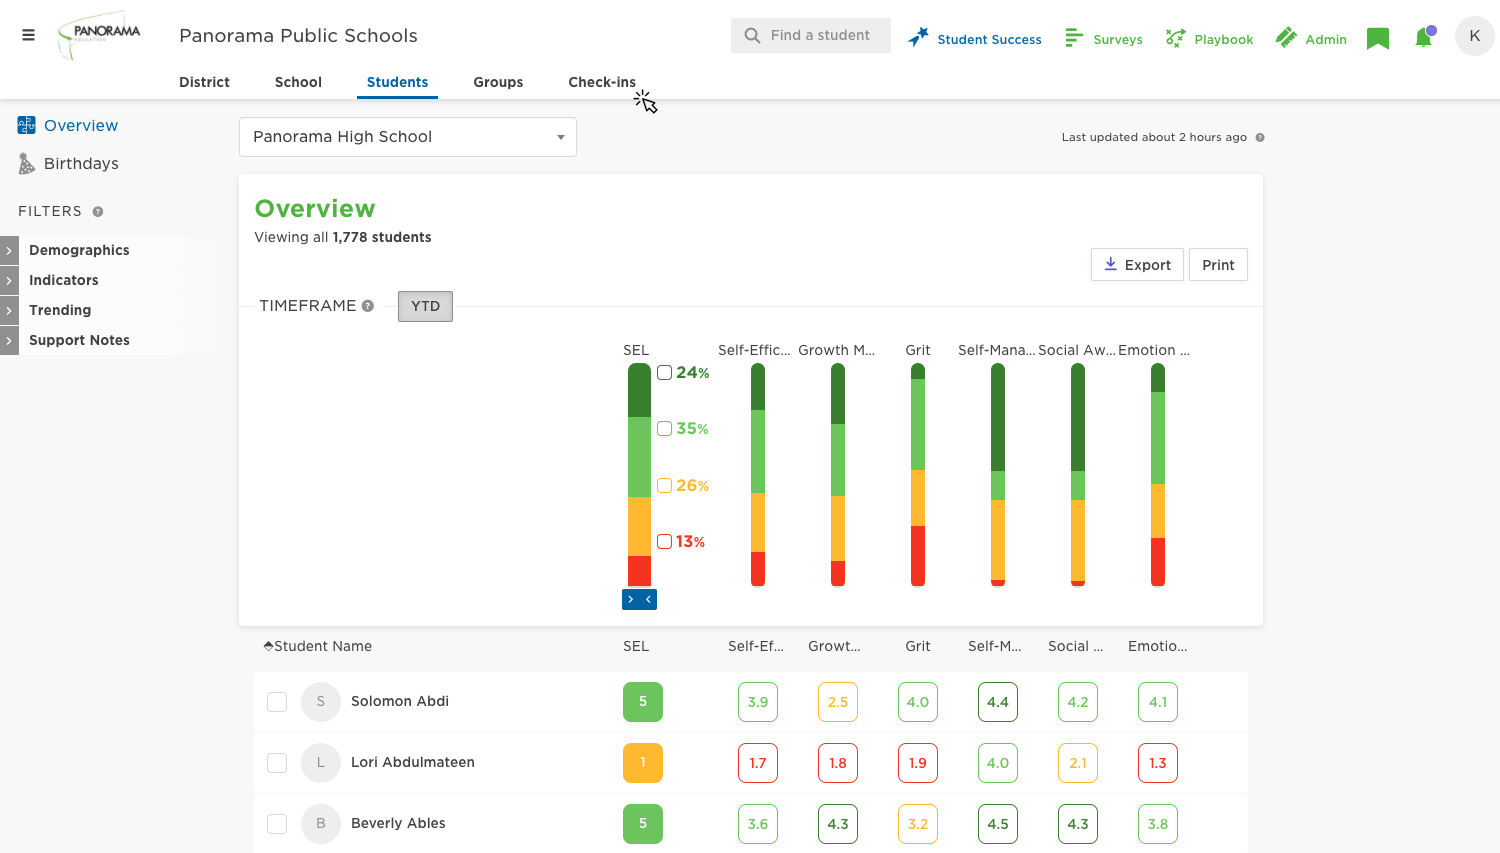
Task: Expand the Support Notes filter
Action: tap(8, 340)
